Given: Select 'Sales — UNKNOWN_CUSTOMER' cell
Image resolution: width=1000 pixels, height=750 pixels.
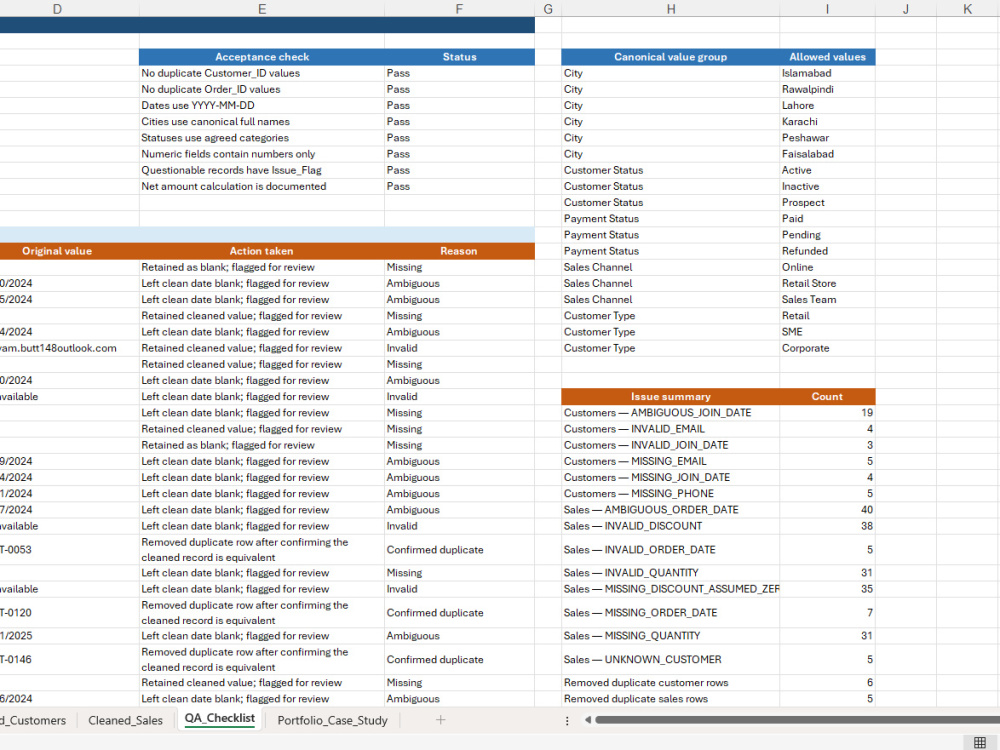Looking at the screenshot, I should point(670,659).
